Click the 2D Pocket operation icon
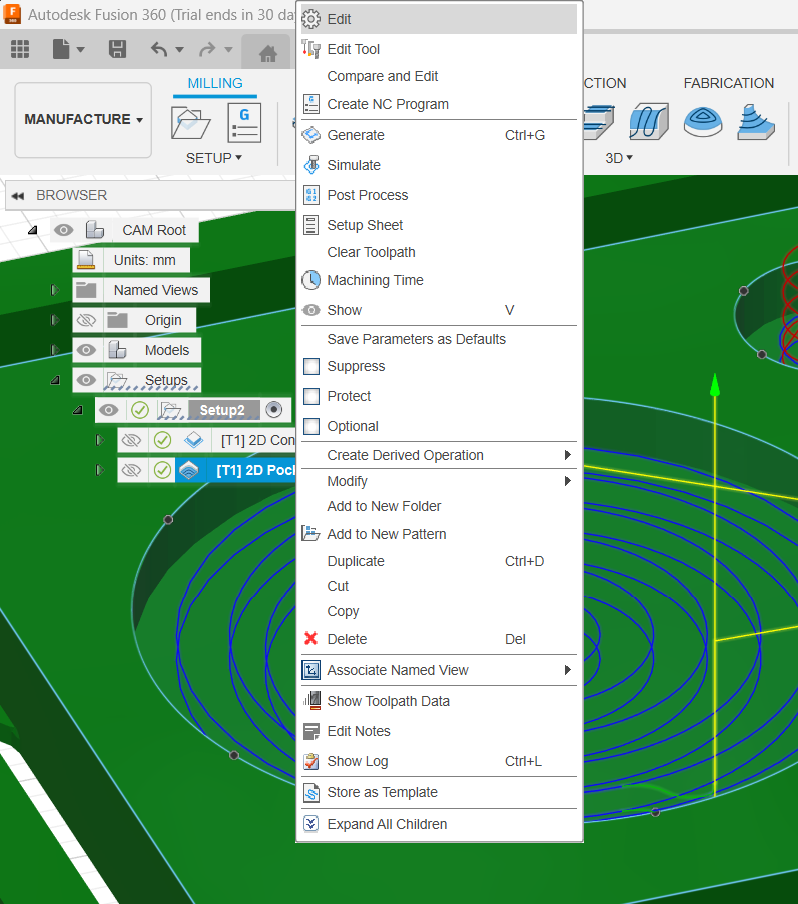This screenshot has width=798, height=904. (x=189, y=470)
